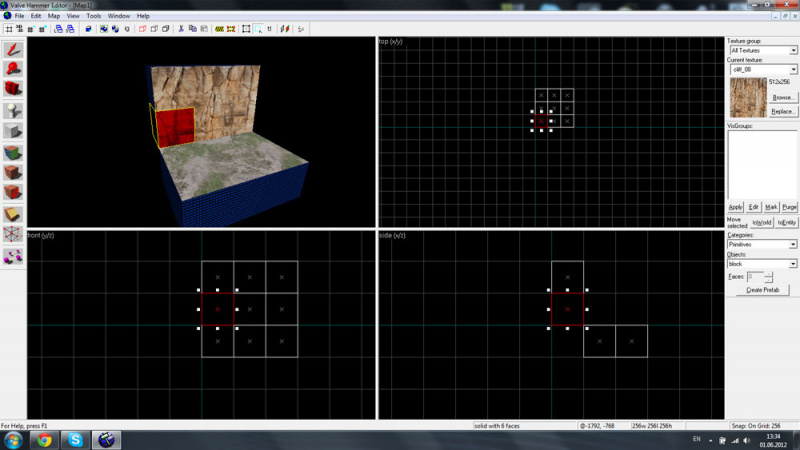The image size is (800, 450).
Task: Open the Edit menu
Action: click(36, 16)
